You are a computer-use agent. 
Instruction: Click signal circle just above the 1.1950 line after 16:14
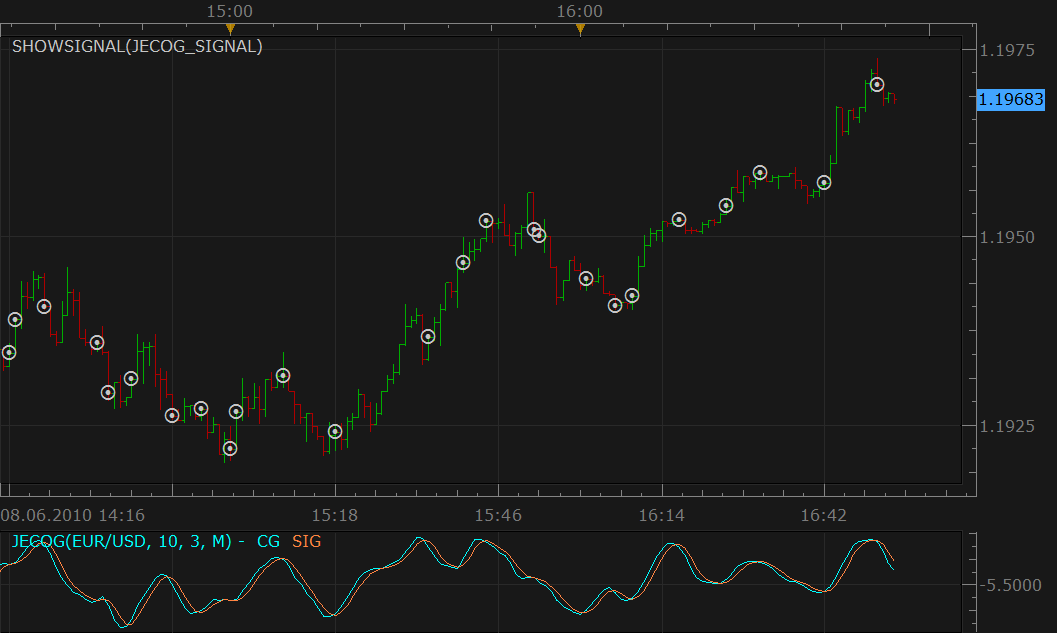tap(679, 220)
